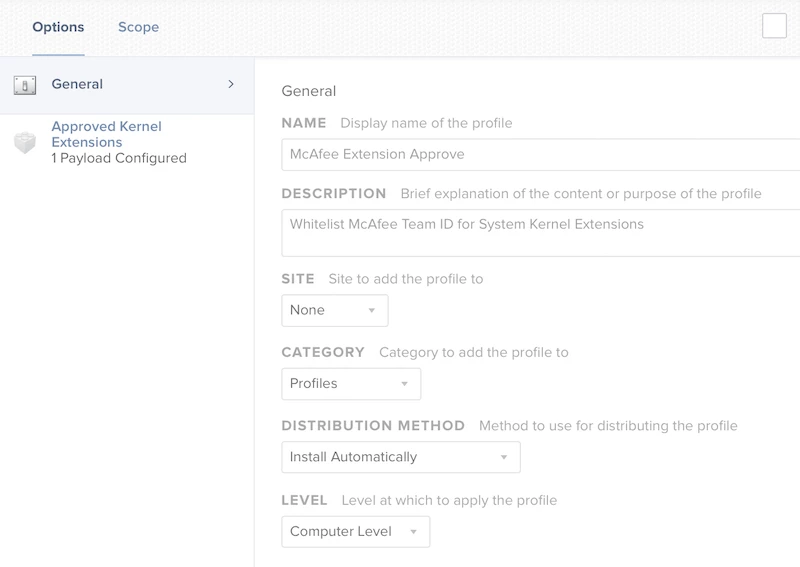Click the chevron on the General row
Screen dimensions: 800x567
pyautogui.click(x=231, y=84)
